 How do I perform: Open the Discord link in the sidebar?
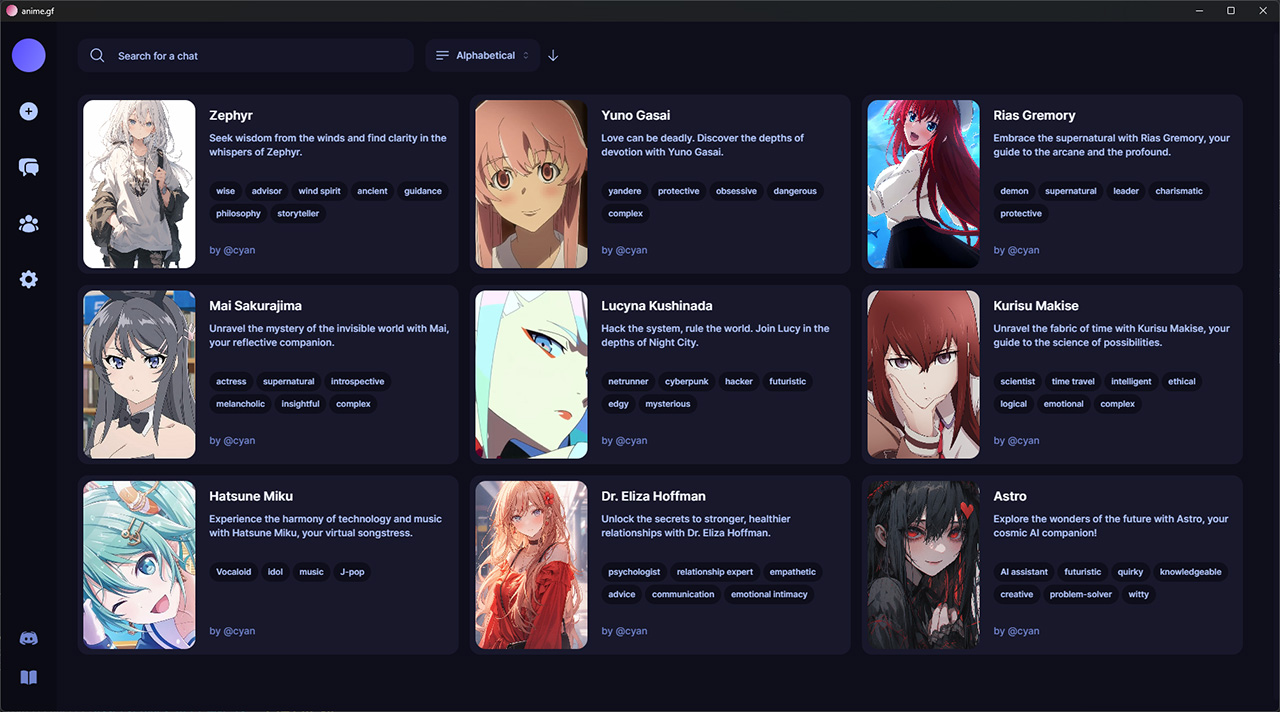(28, 638)
